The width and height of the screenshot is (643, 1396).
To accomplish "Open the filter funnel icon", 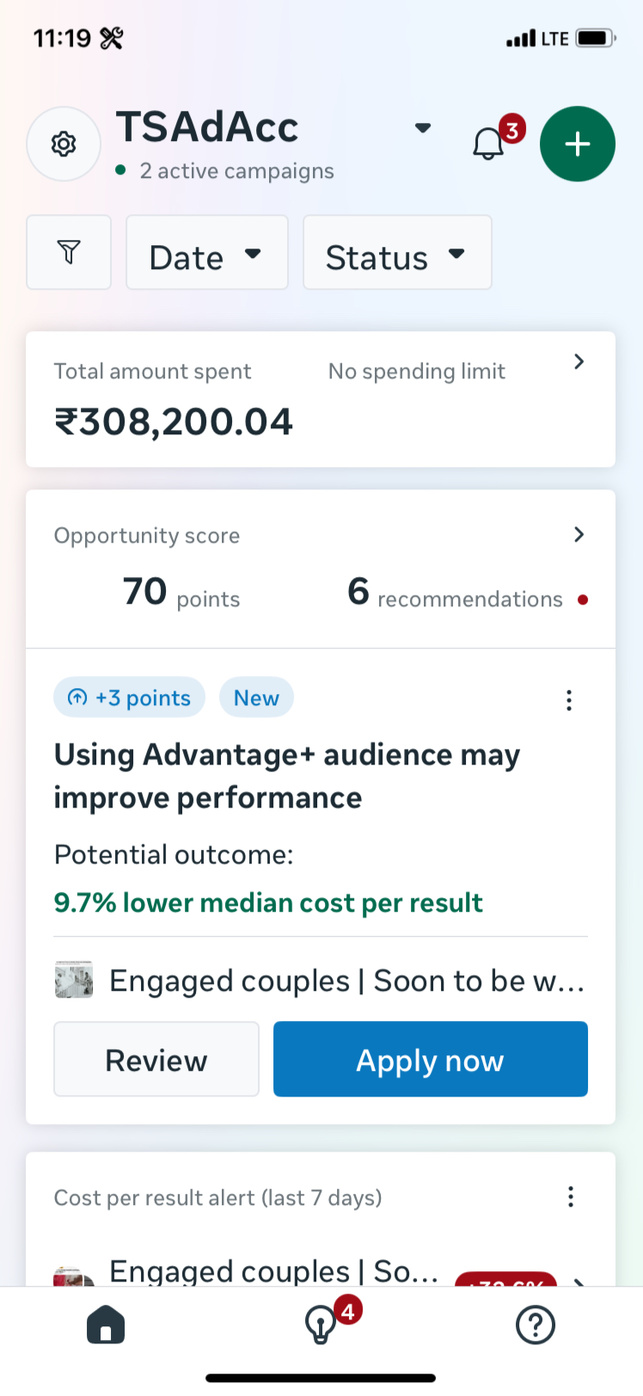I will coord(68,253).
